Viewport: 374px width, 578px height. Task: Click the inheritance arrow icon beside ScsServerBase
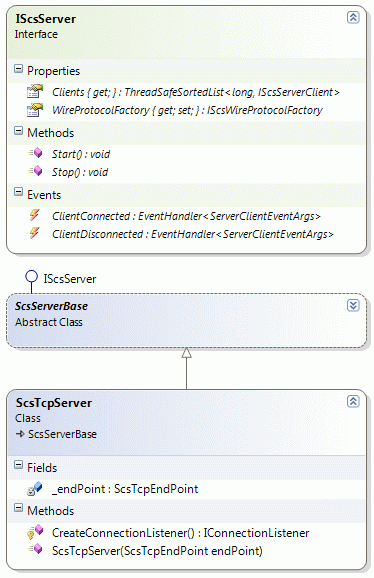pyautogui.click(x=20, y=434)
